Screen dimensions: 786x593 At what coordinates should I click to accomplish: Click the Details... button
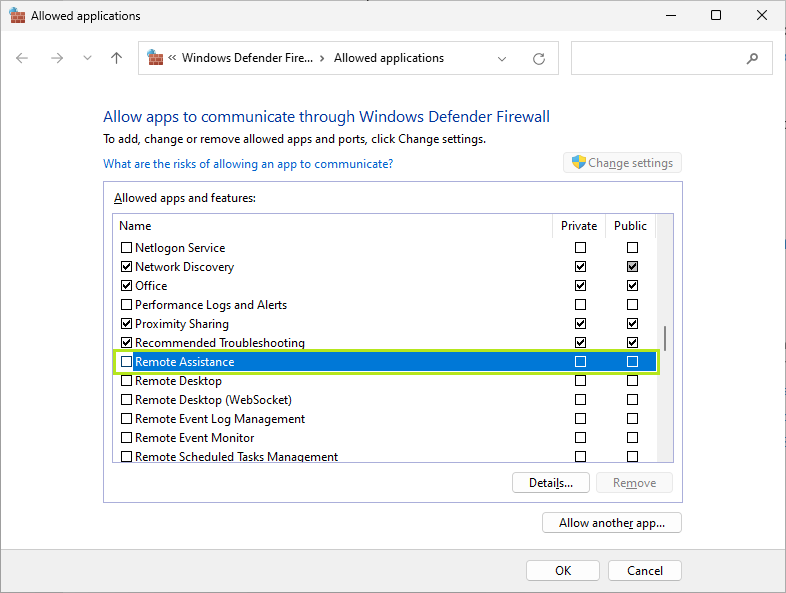click(551, 483)
